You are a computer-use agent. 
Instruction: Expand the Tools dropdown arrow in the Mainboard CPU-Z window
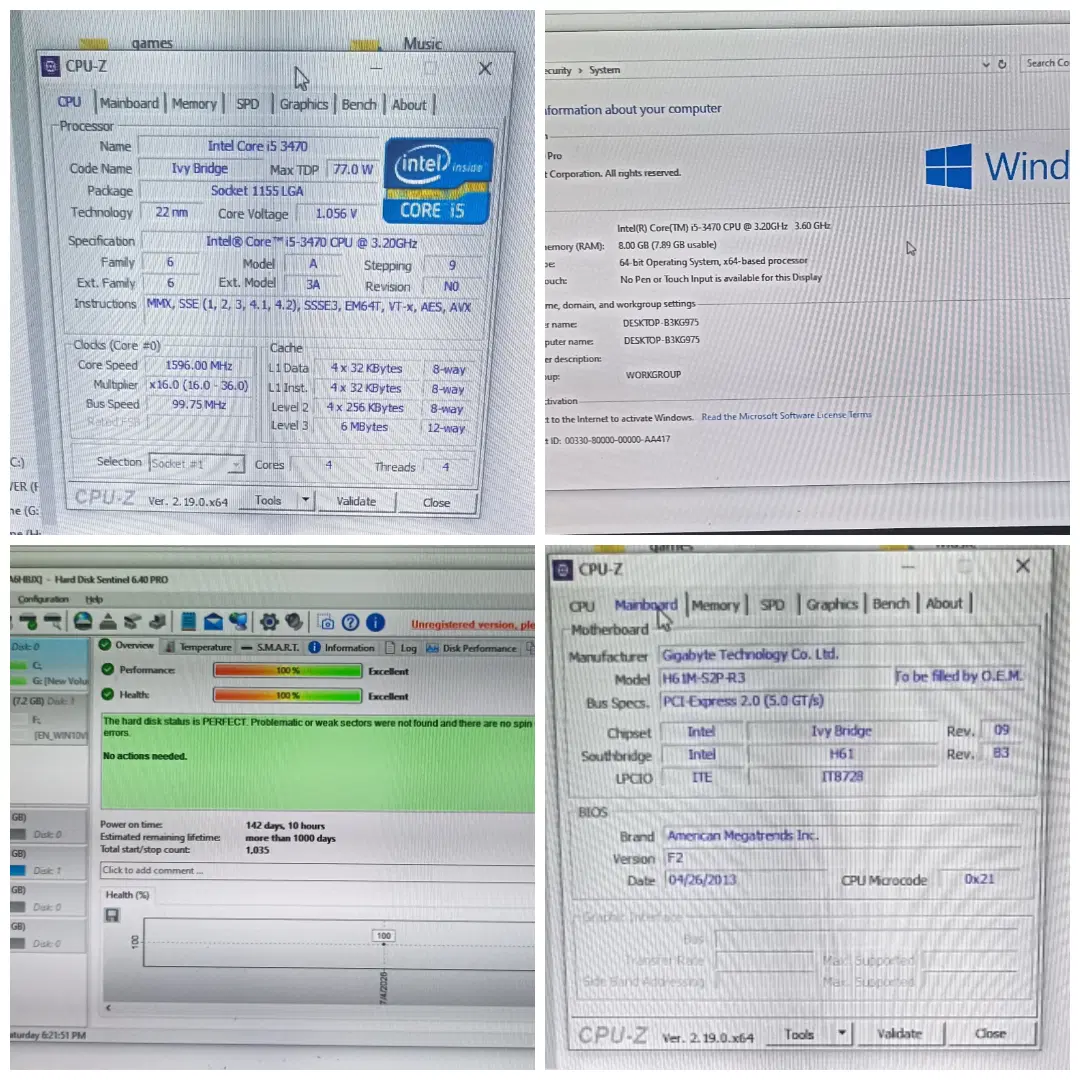(842, 1033)
